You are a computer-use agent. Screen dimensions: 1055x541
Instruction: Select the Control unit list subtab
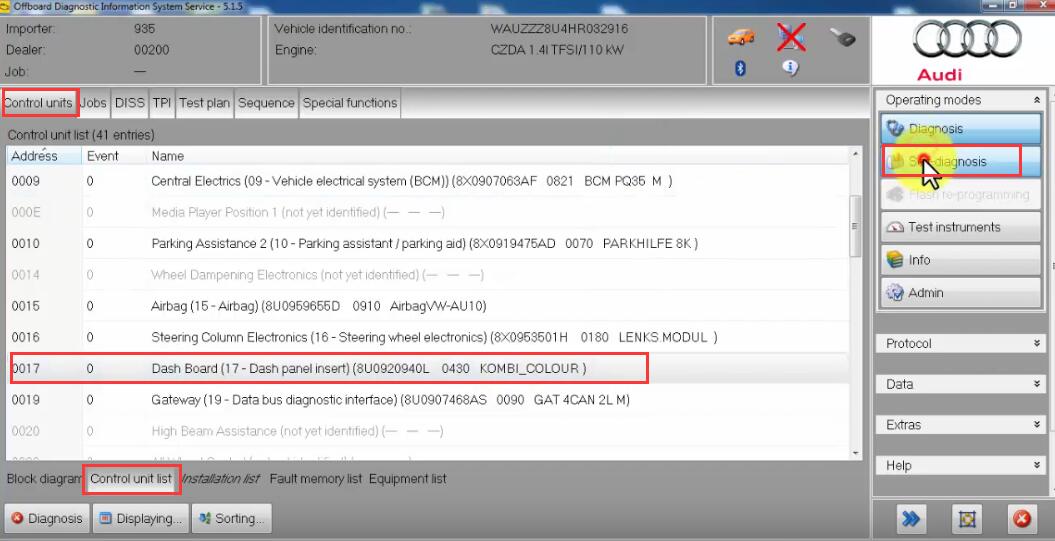coord(131,479)
